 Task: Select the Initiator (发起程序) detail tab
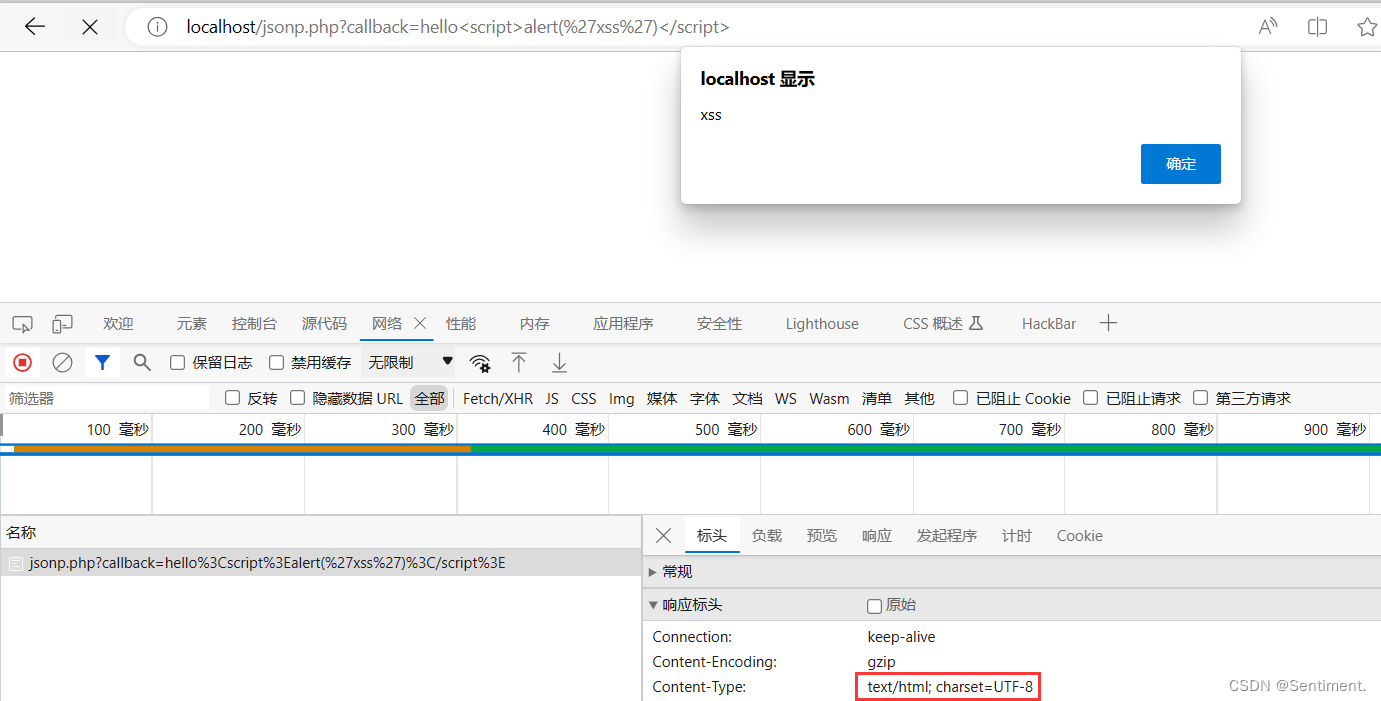coord(947,536)
